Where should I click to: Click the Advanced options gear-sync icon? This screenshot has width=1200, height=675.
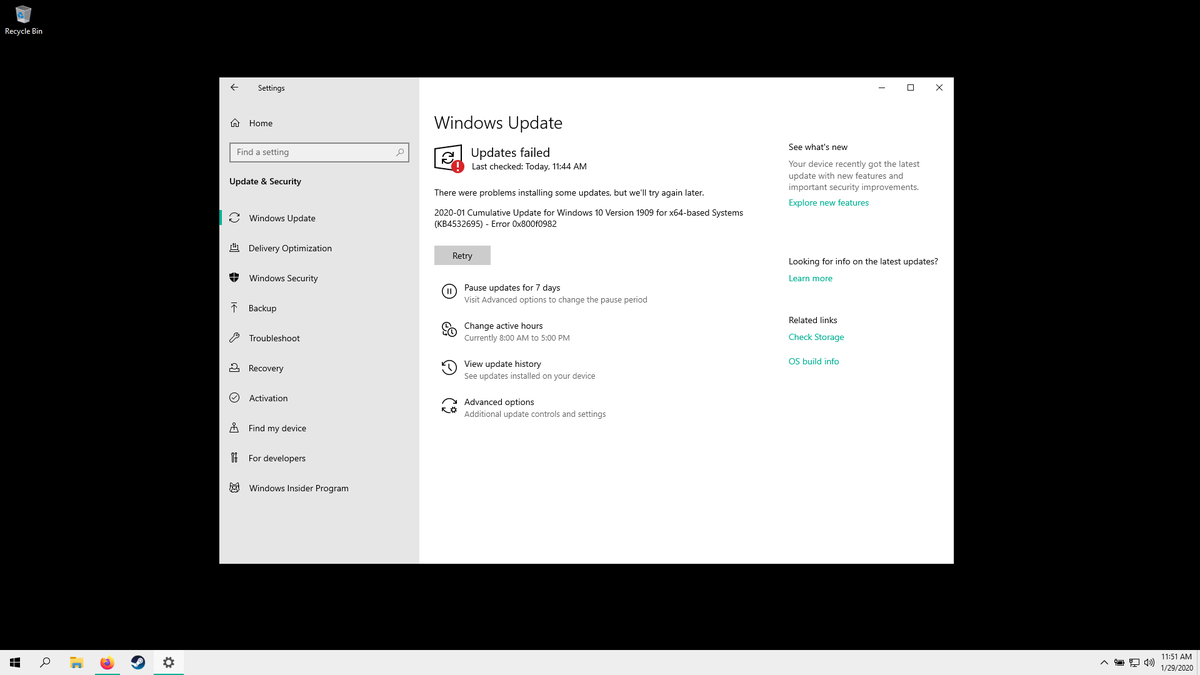[449, 406]
